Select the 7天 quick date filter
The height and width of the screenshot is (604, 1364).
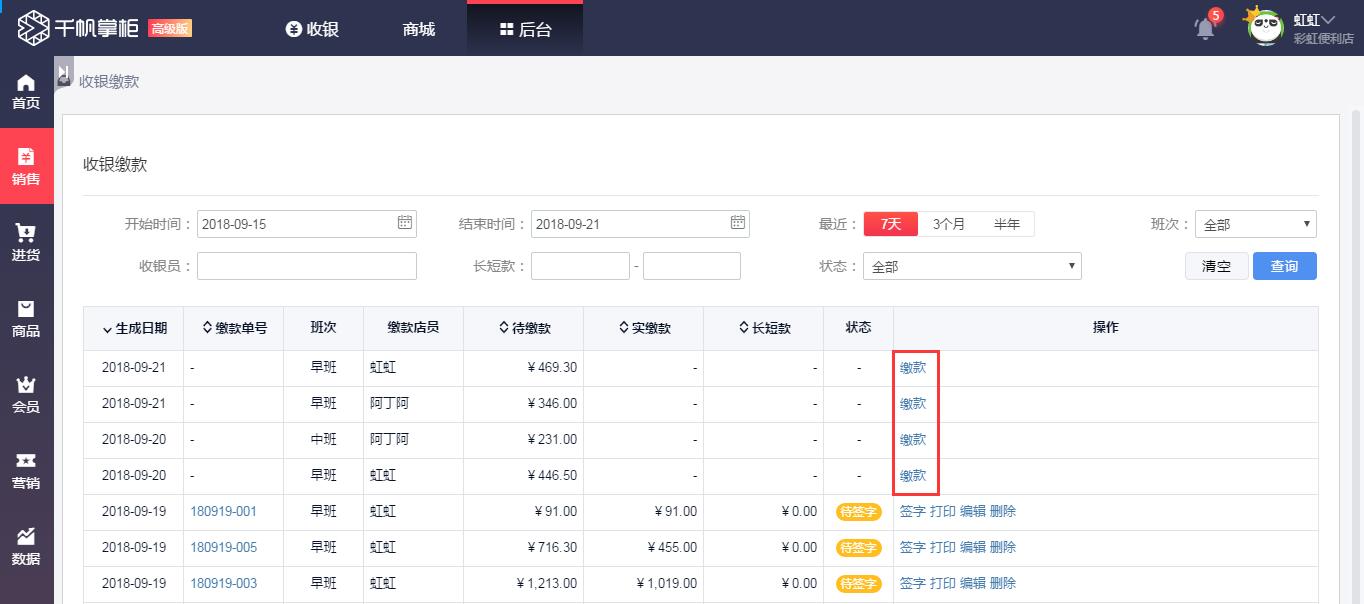[x=890, y=224]
